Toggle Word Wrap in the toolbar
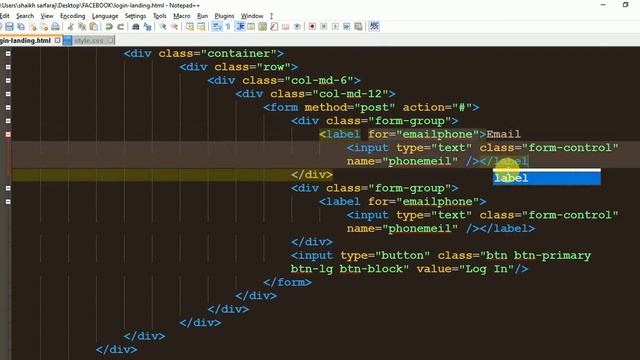 pyautogui.click(x=217, y=27)
